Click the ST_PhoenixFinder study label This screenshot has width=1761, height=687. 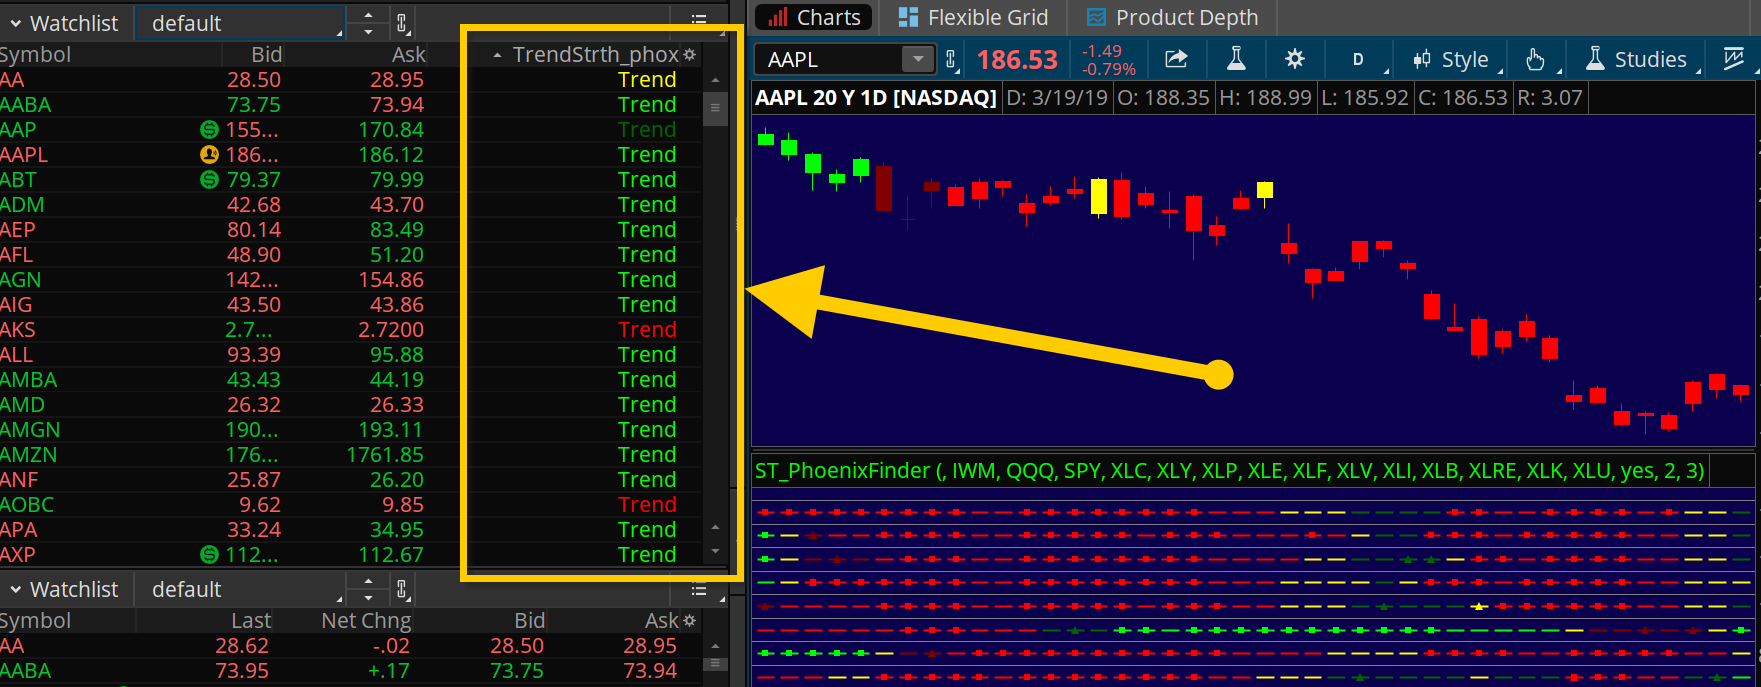(1230, 470)
